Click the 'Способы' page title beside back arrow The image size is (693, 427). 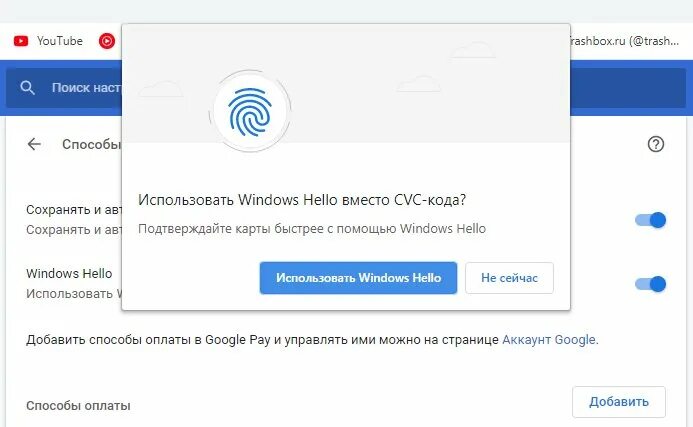[91, 144]
